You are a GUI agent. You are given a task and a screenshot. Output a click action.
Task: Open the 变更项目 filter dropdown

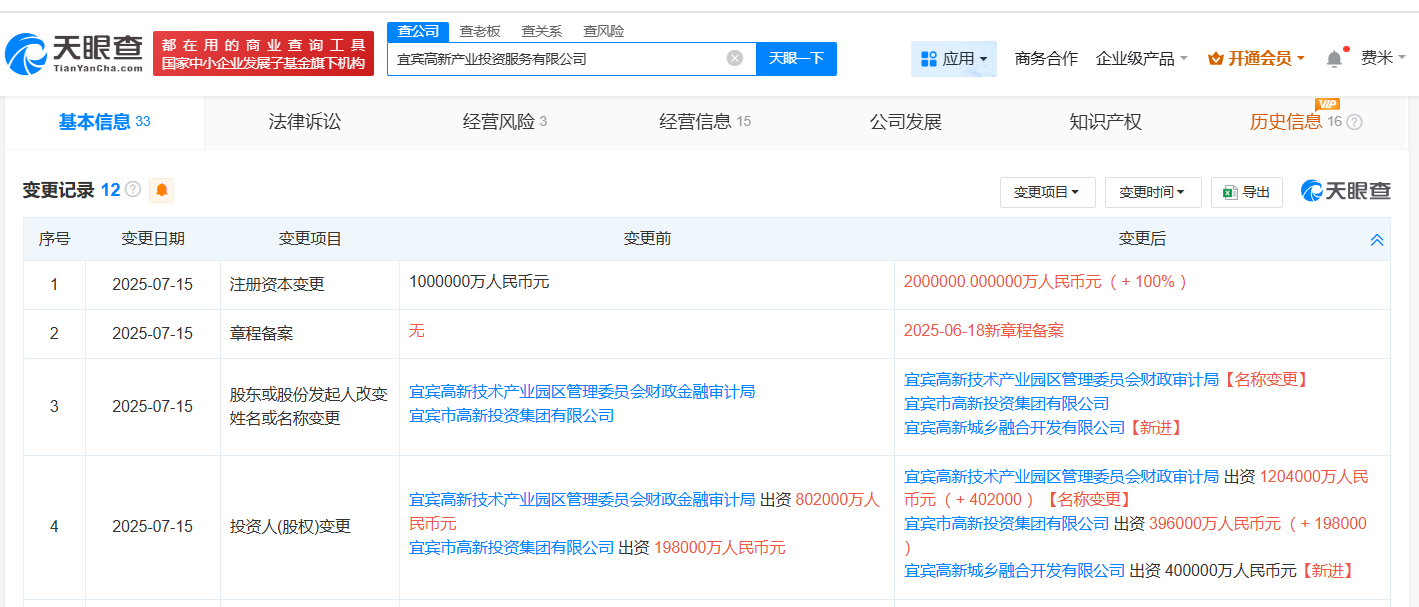[1046, 192]
